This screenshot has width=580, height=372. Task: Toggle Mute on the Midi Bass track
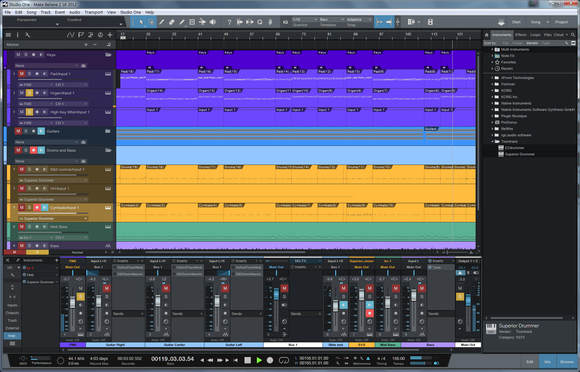click(x=21, y=227)
